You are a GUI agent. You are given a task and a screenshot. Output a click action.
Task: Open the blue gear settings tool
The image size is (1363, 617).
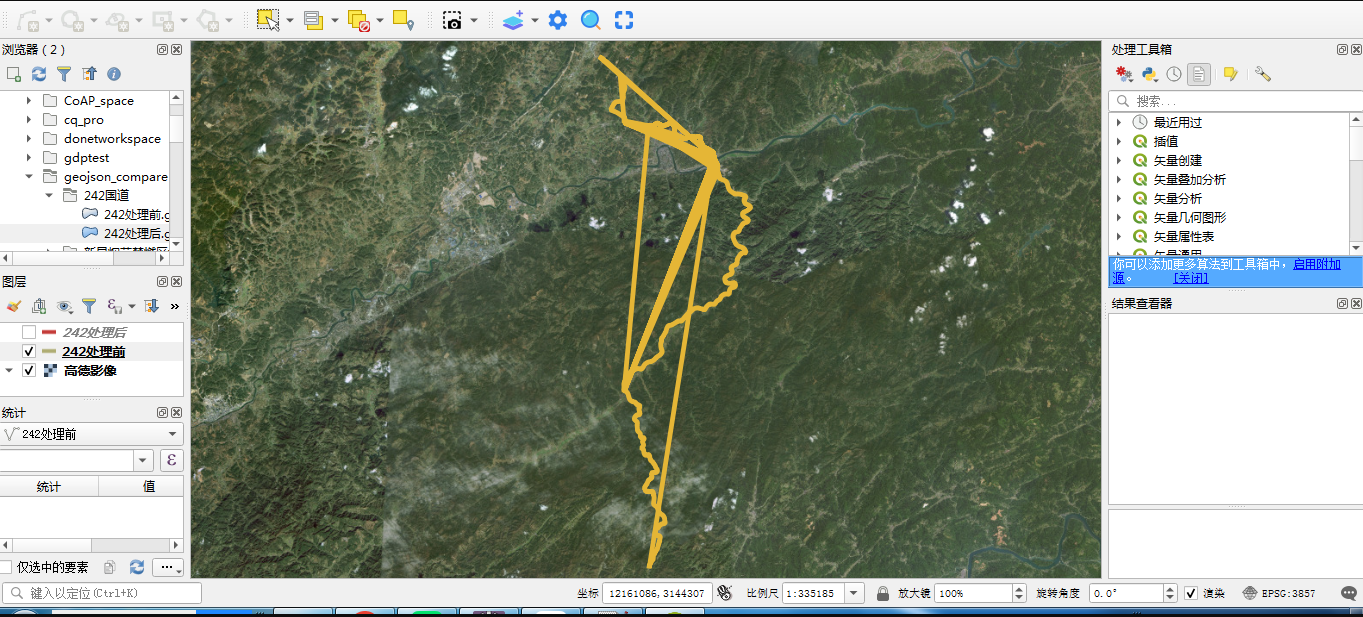(558, 19)
